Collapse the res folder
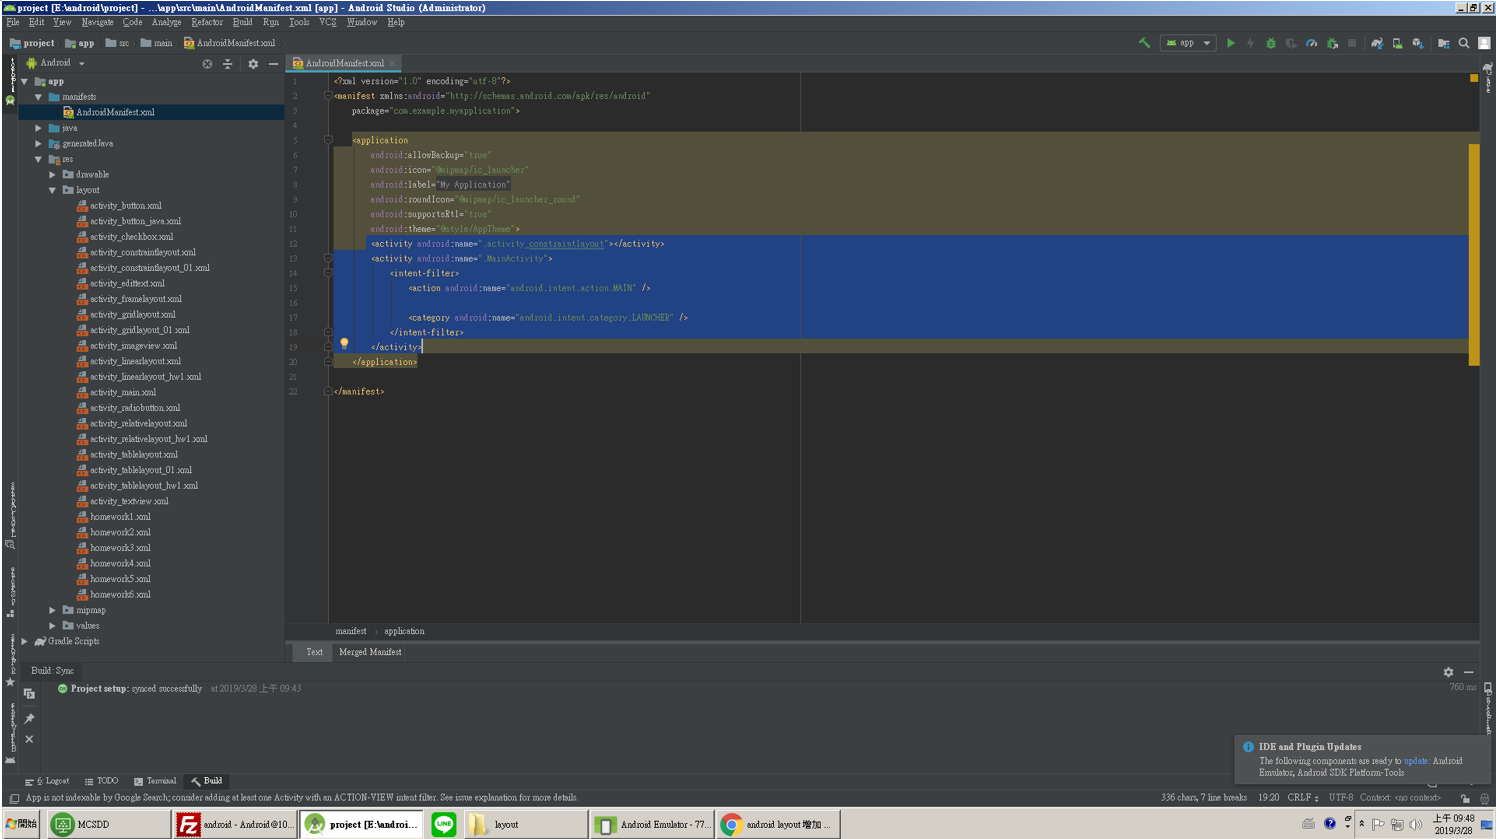1496x839 pixels. [x=38, y=159]
